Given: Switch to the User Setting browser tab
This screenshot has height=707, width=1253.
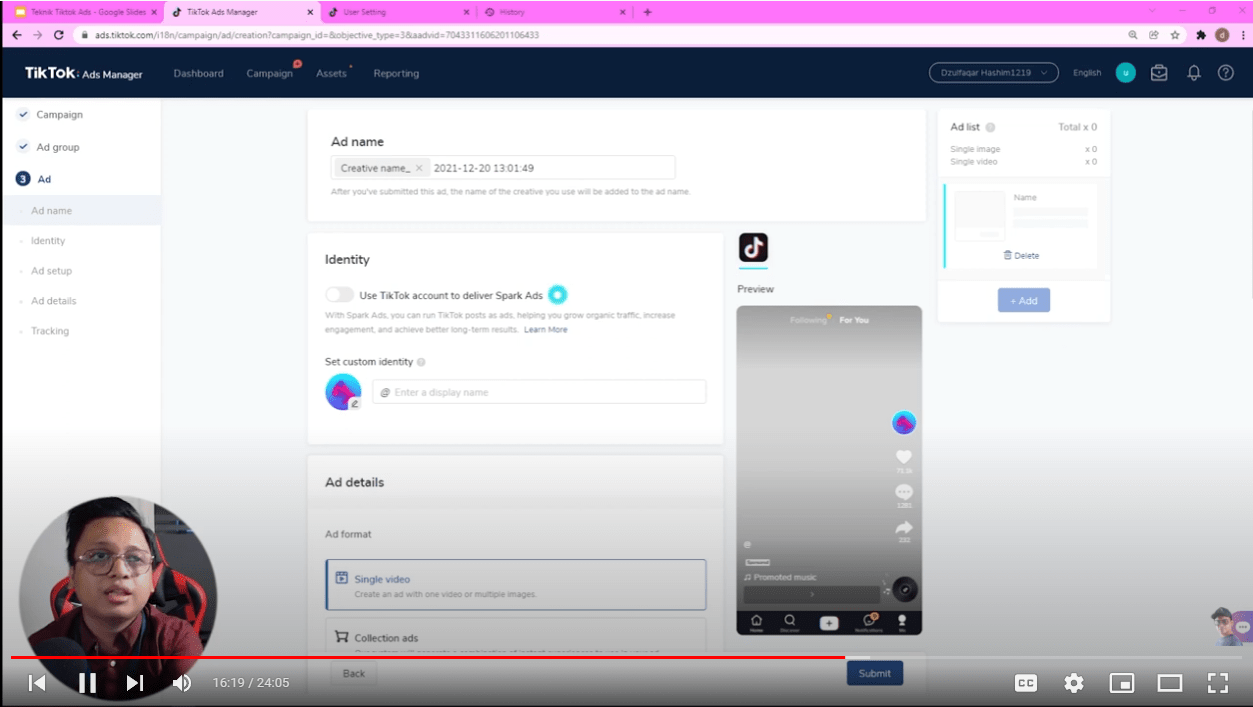Looking at the screenshot, I should (394, 12).
